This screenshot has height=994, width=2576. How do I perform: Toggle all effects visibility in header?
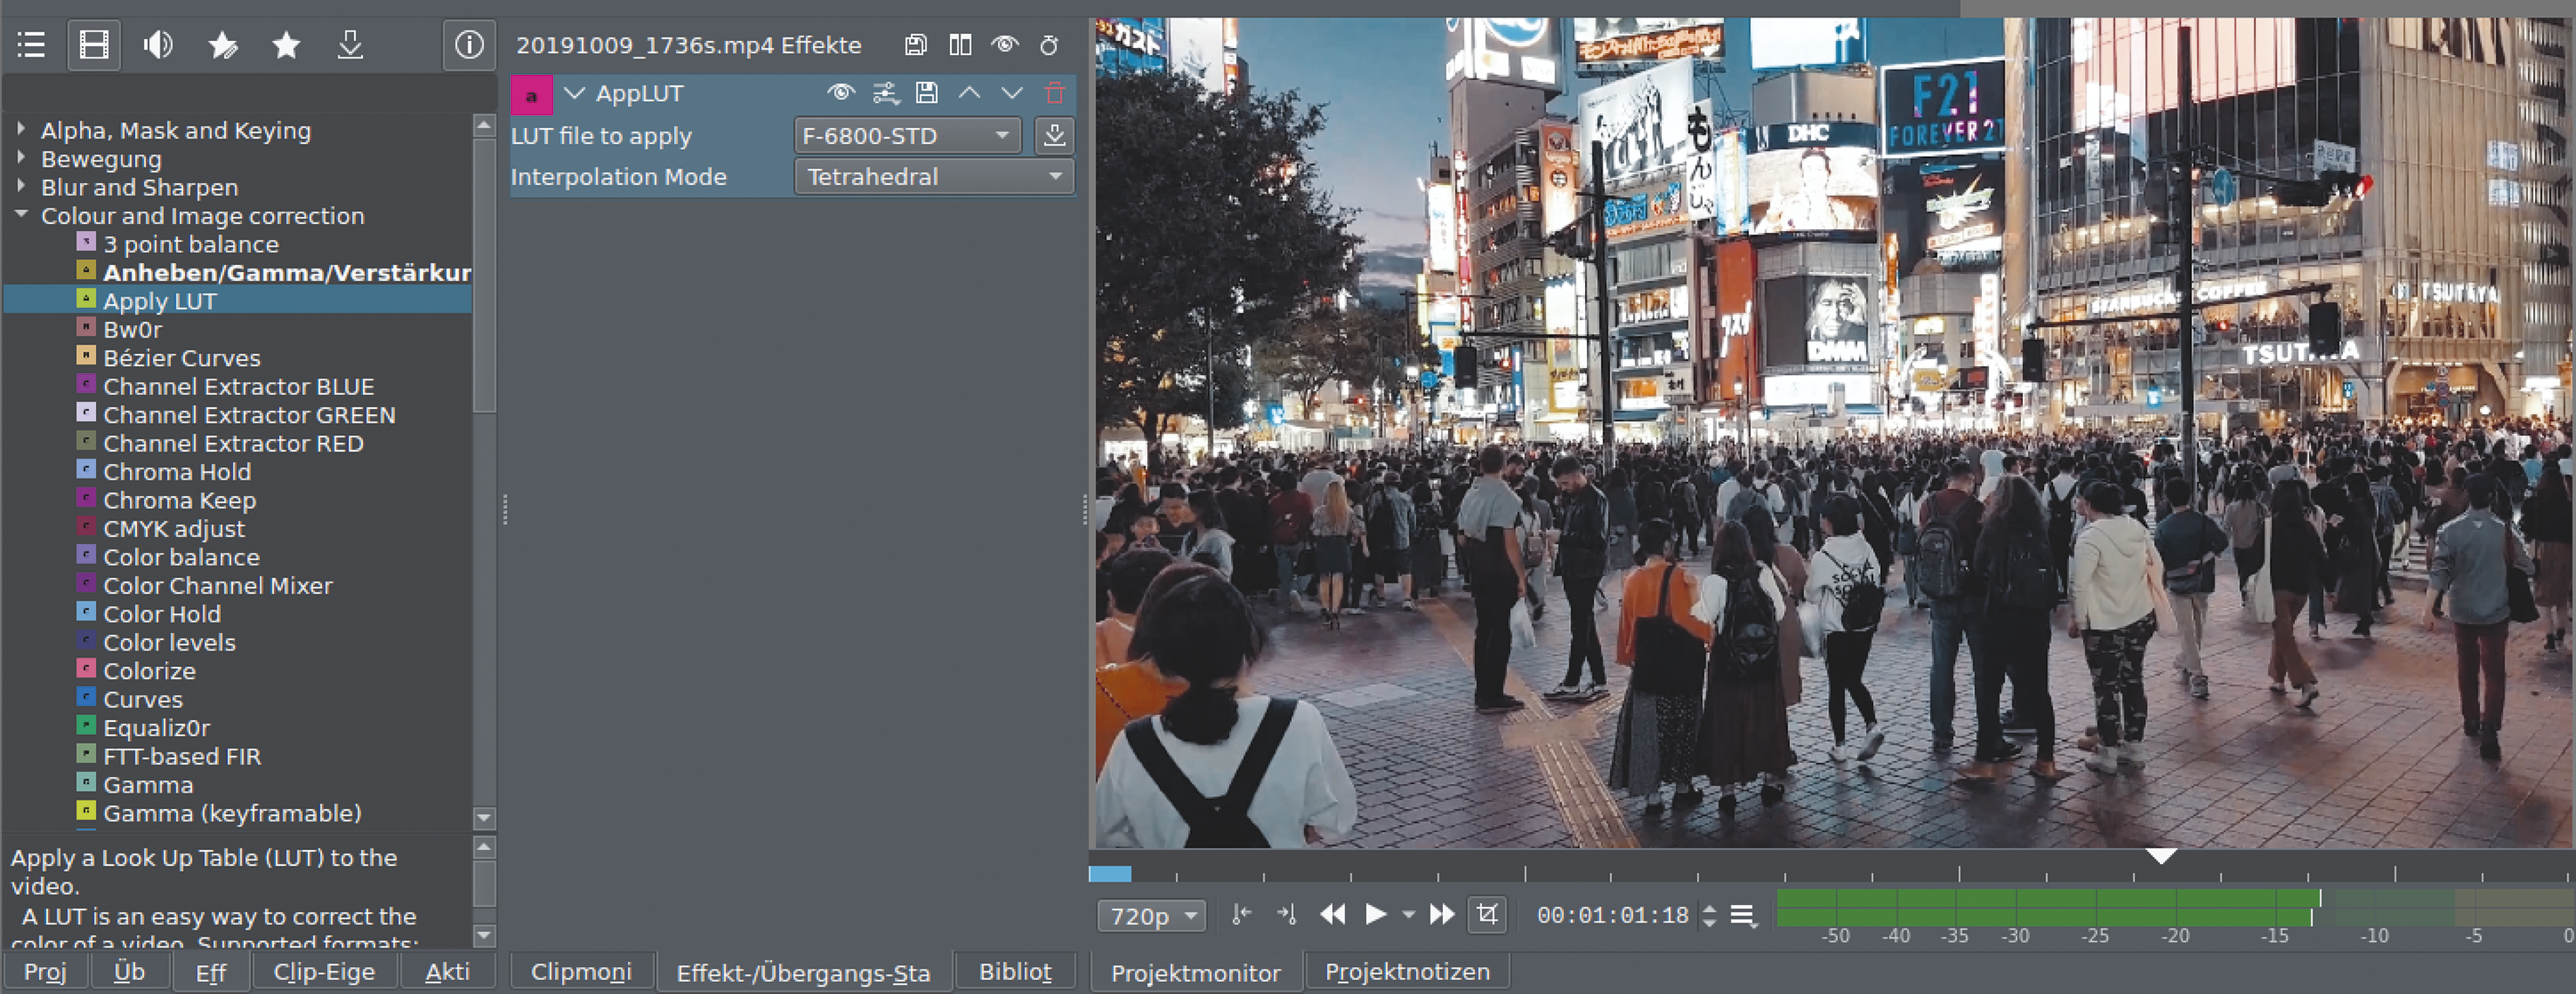point(1004,45)
